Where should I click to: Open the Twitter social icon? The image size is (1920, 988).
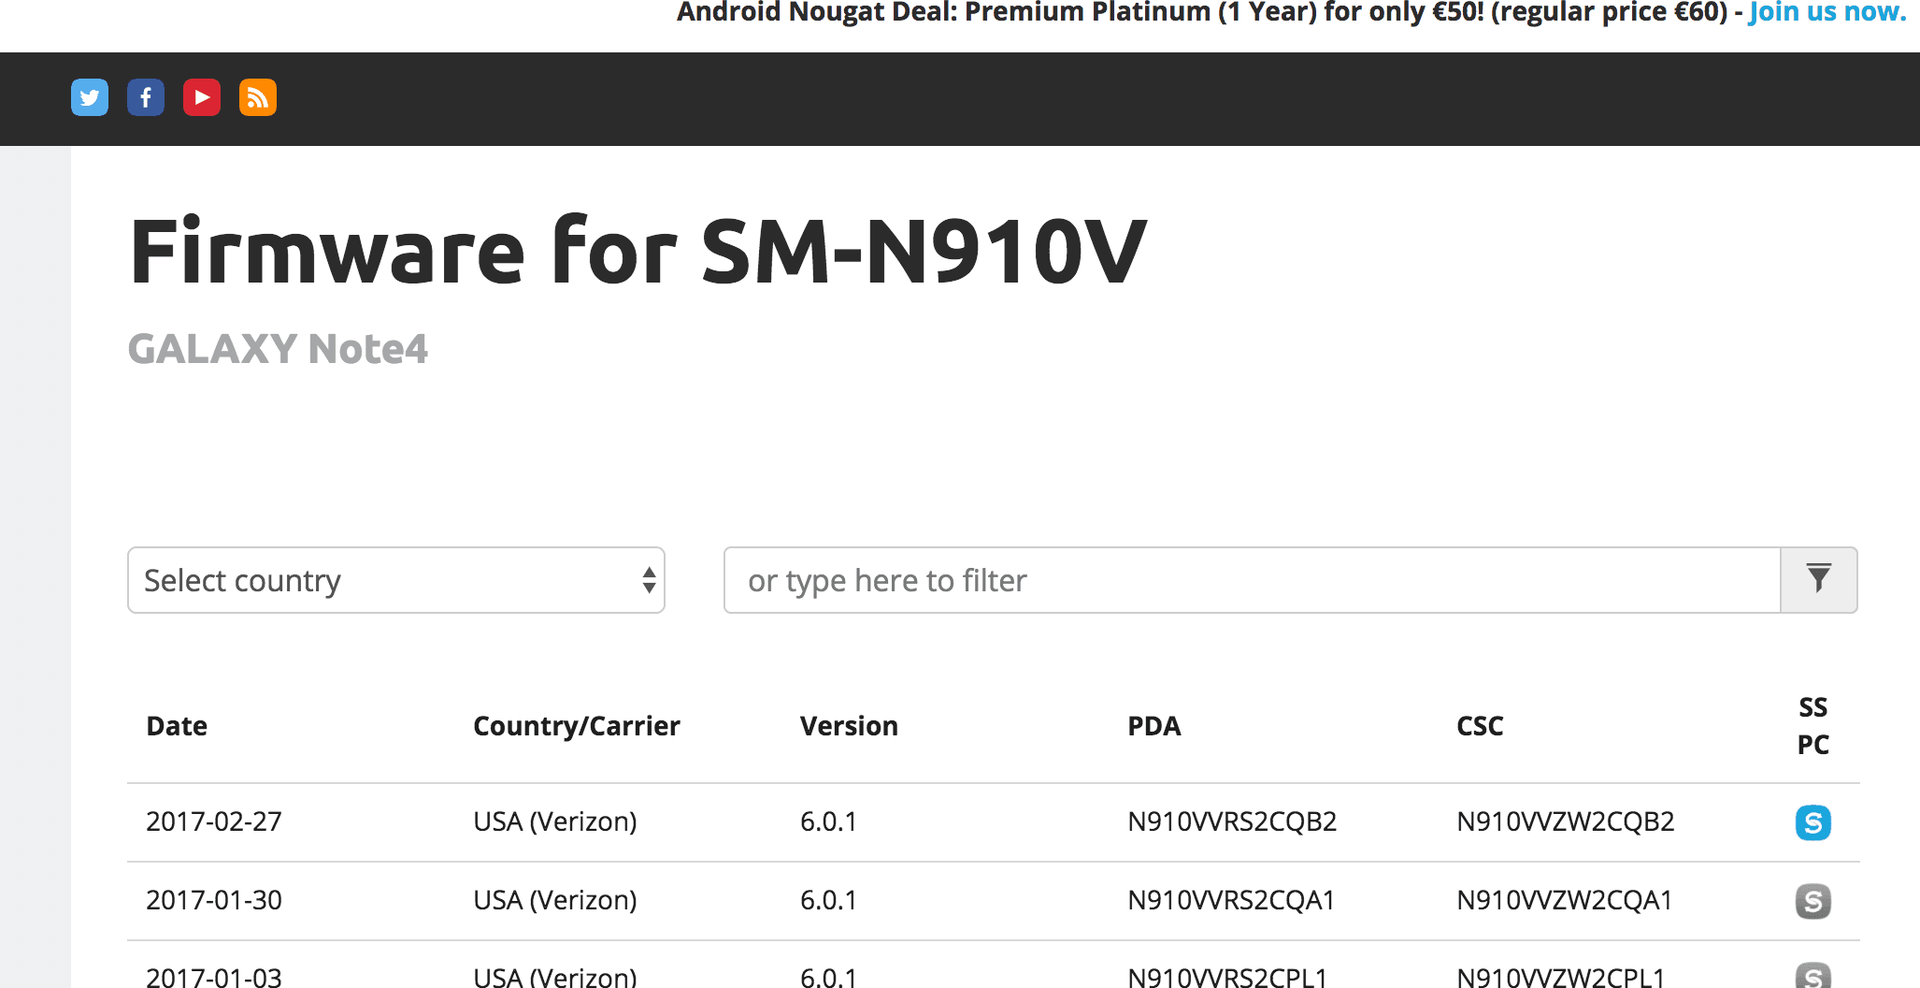tap(90, 97)
